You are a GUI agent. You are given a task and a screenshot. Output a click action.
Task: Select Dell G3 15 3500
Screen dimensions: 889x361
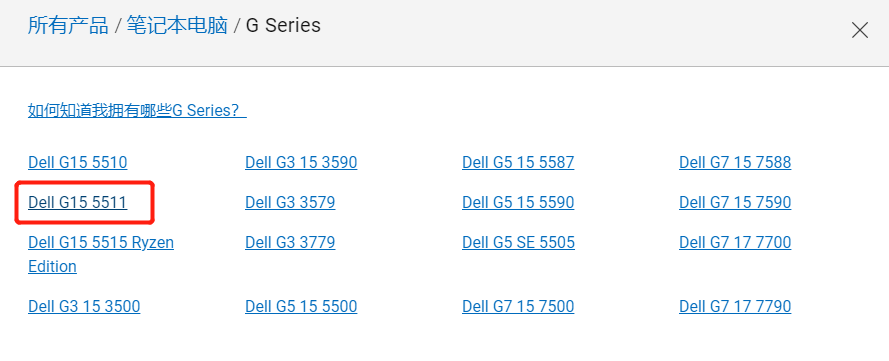click(84, 307)
